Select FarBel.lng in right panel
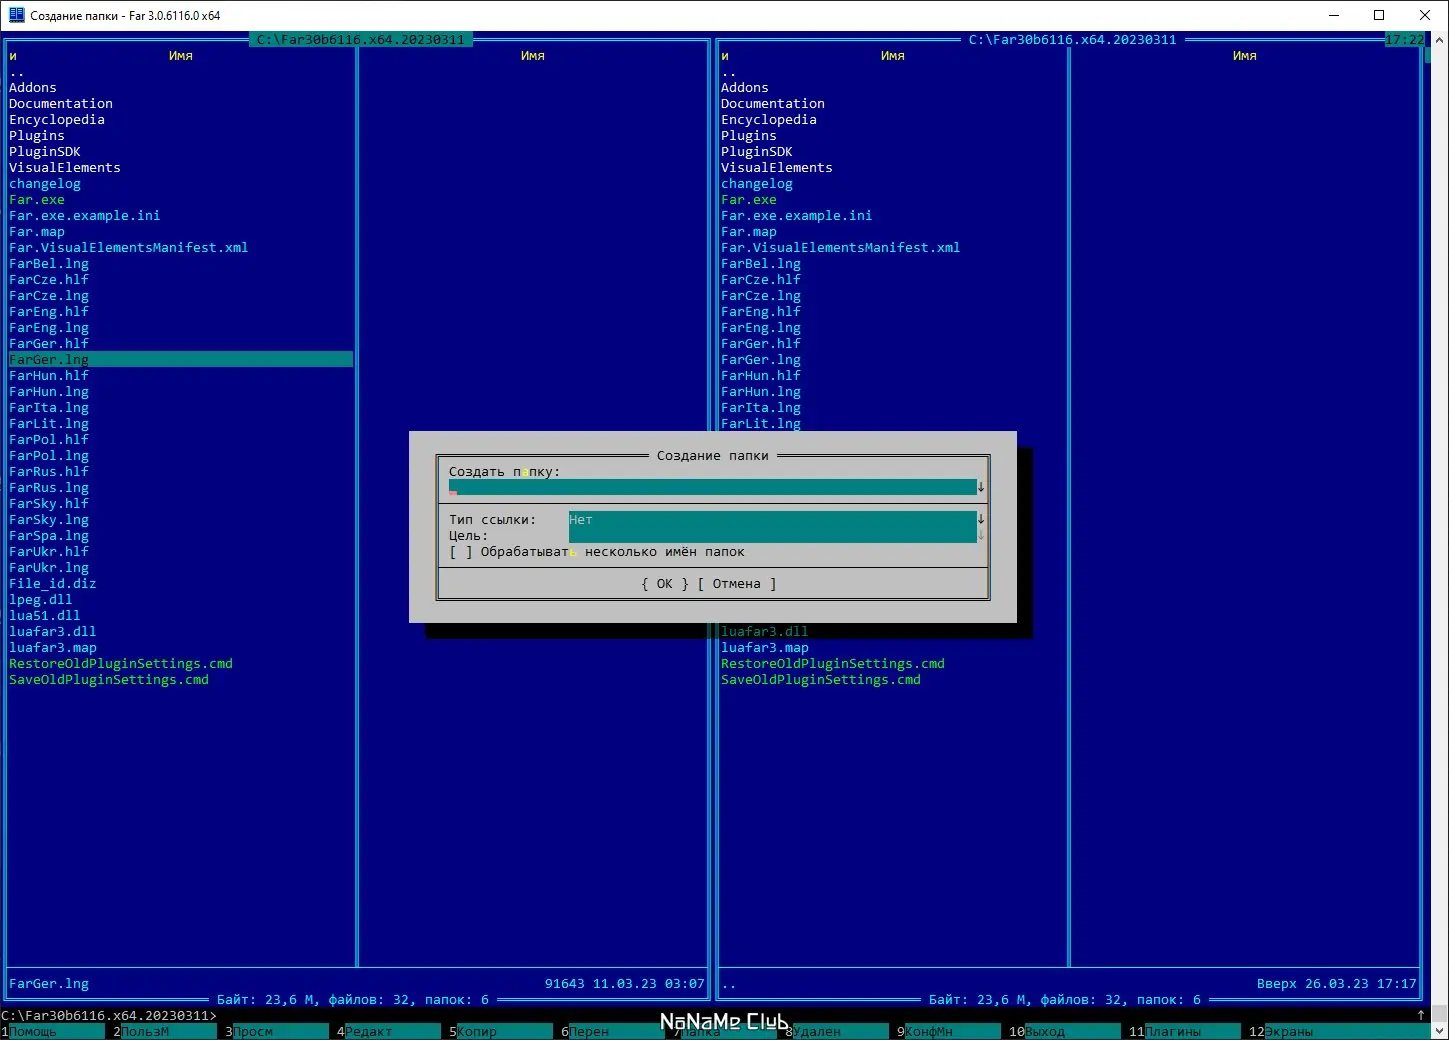This screenshot has width=1449, height=1040. (x=761, y=264)
